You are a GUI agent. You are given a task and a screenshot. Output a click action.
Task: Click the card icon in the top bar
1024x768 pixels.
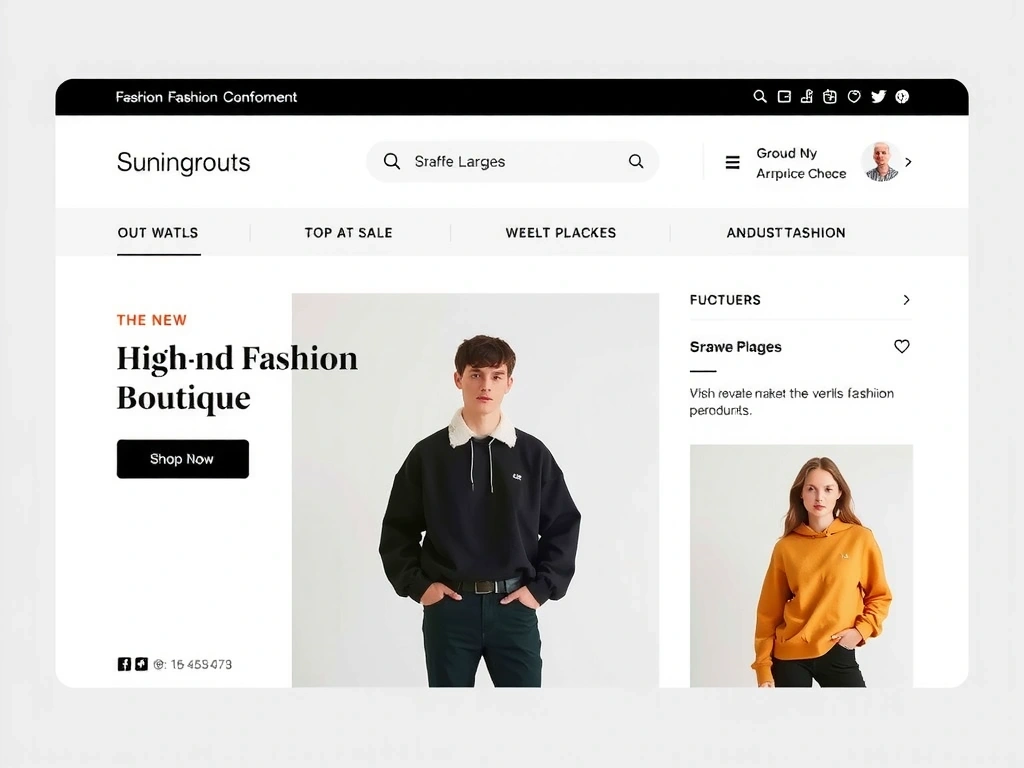point(784,96)
